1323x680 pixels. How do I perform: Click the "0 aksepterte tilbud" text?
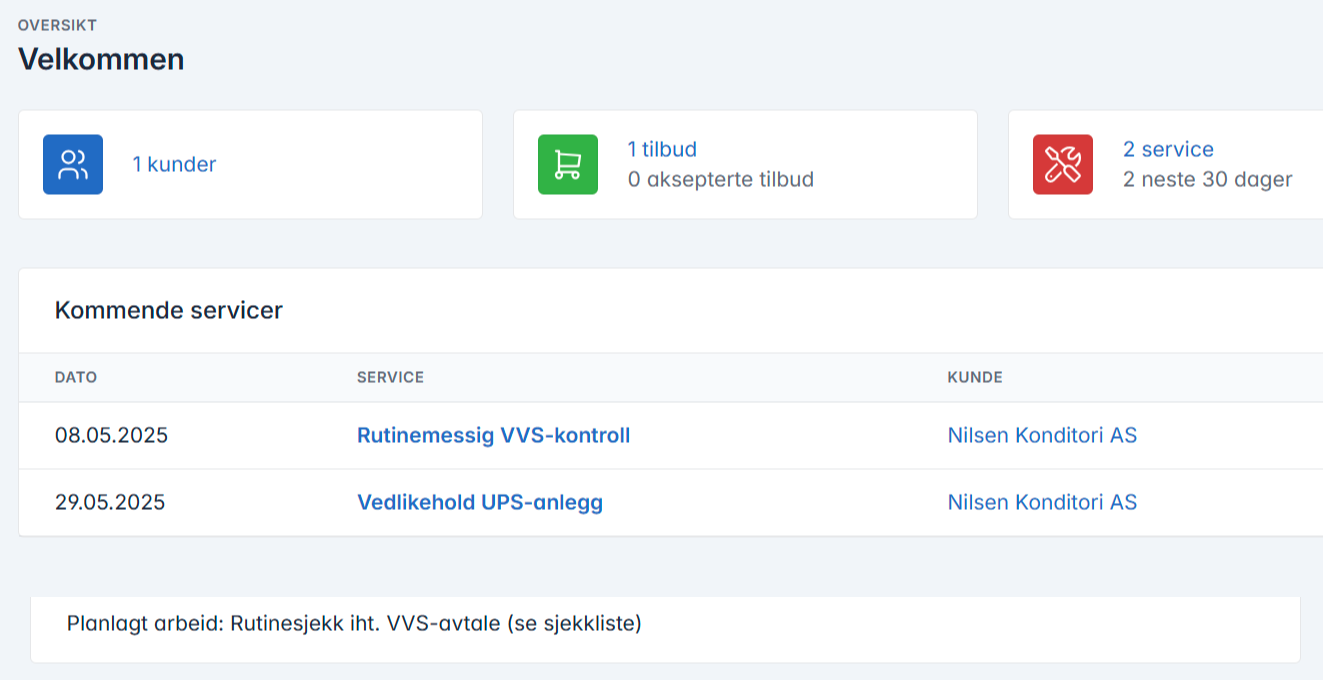click(x=720, y=180)
